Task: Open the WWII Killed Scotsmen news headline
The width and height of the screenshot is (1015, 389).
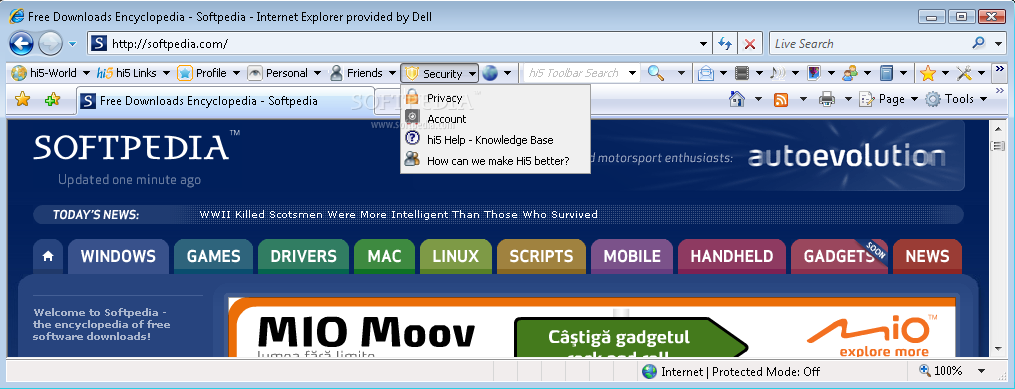Action: (398, 214)
